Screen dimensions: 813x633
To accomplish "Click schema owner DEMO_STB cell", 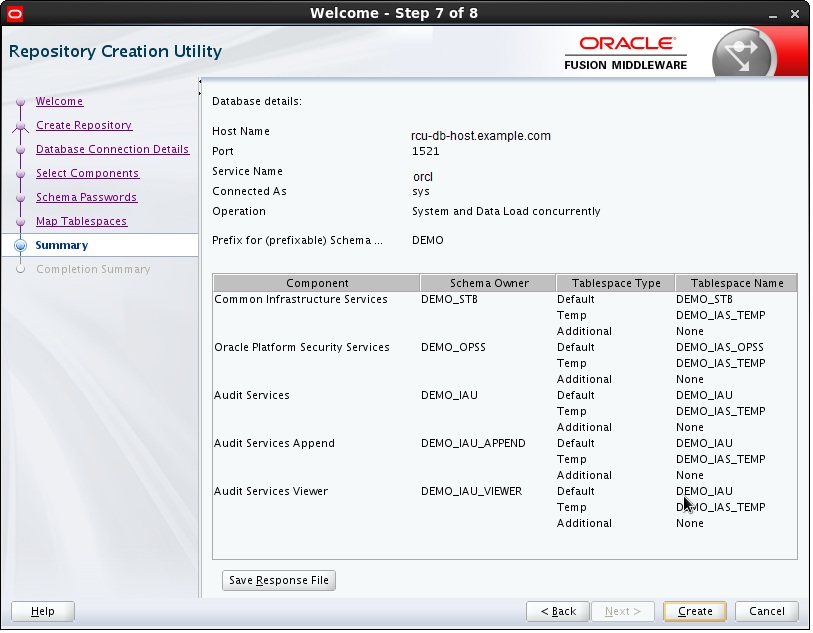I will (x=450, y=299).
